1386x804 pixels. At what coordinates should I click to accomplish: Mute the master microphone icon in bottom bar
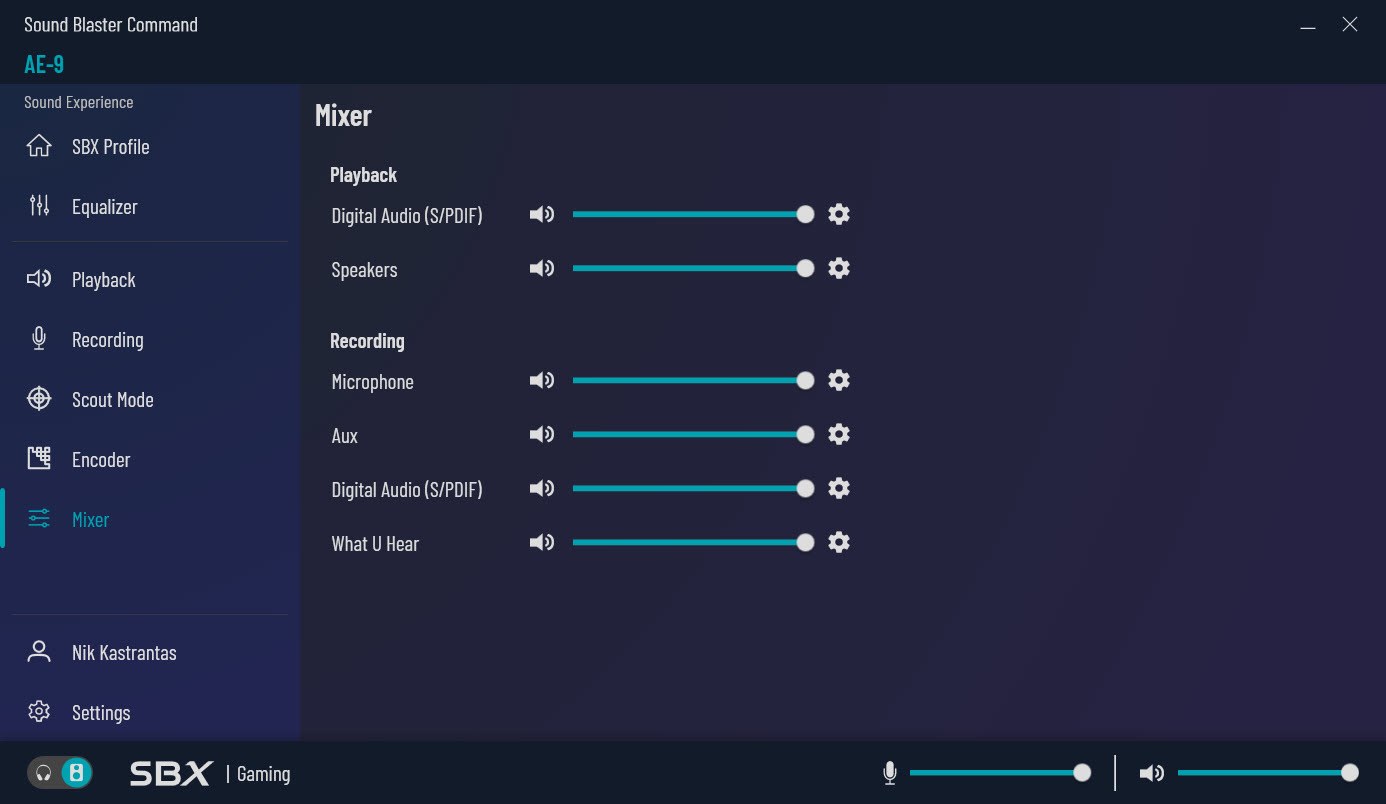890,773
